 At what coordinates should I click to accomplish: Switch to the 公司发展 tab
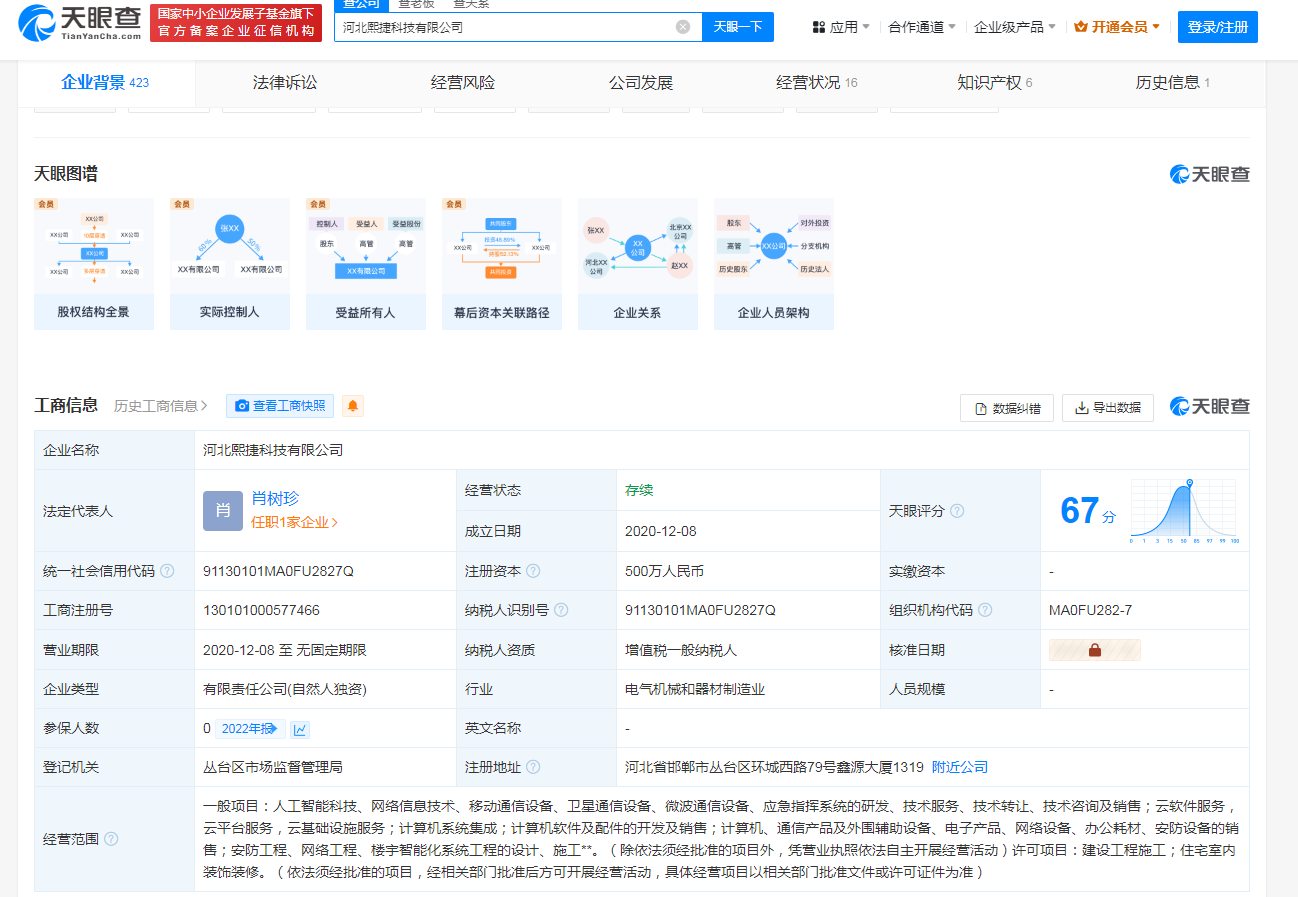[x=641, y=82]
